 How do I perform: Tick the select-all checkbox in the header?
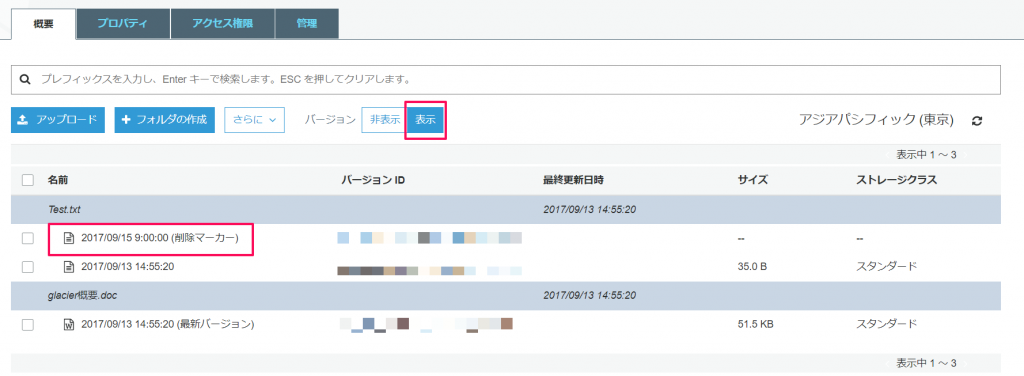pos(28,180)
